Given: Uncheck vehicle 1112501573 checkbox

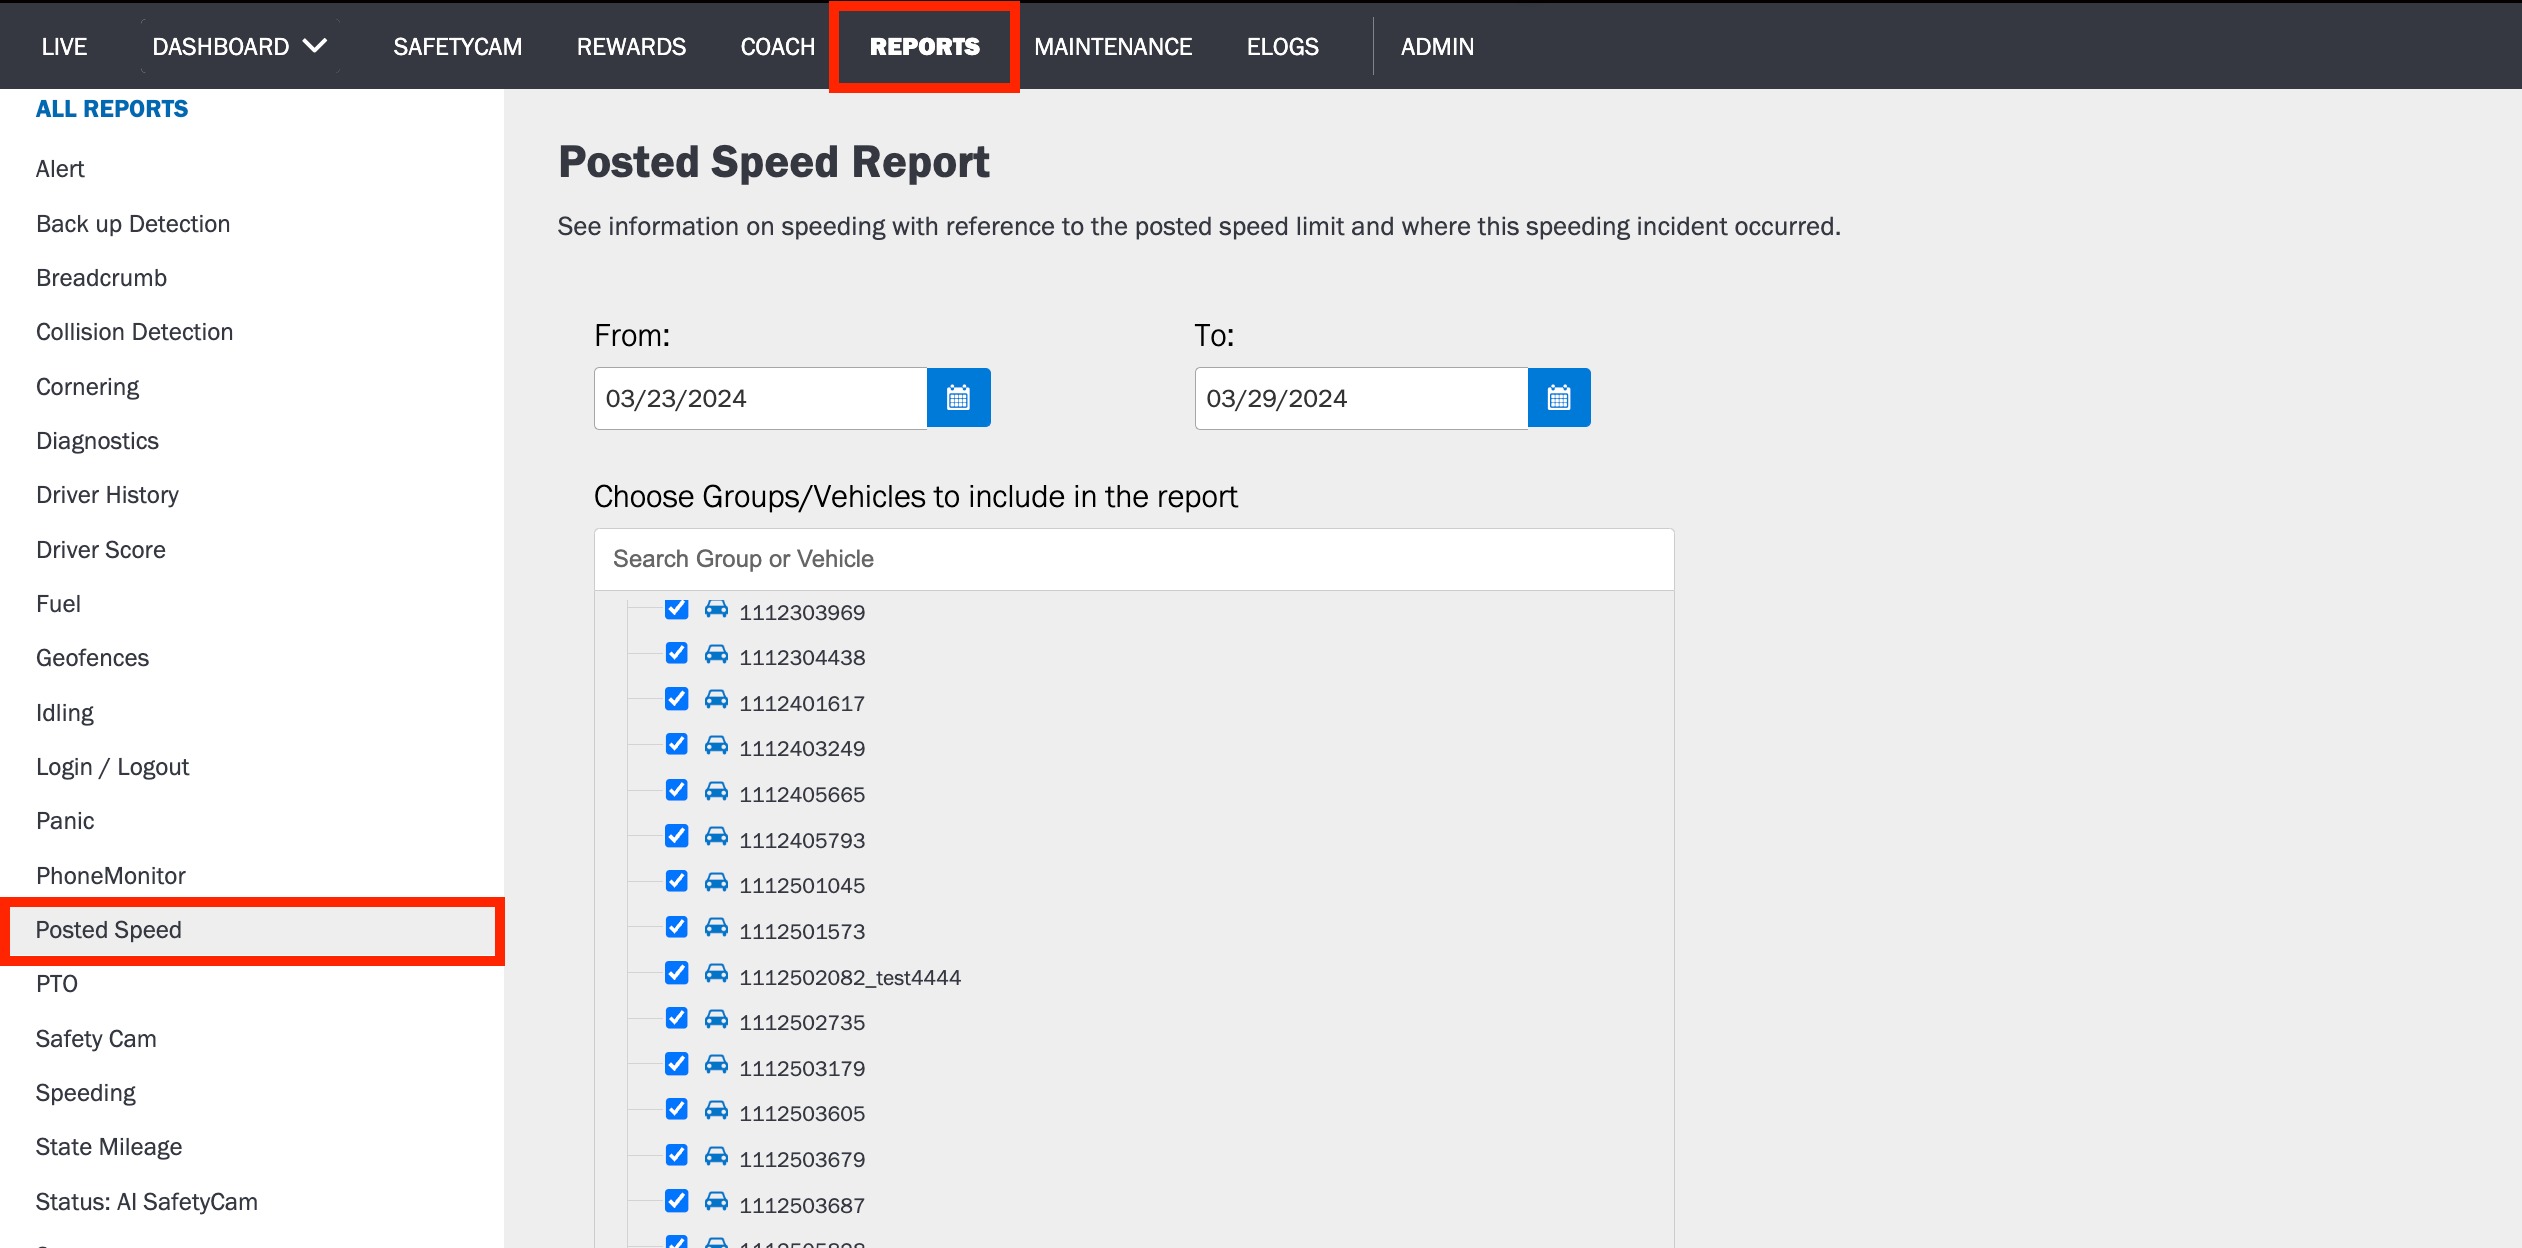Looking at the screenshot, I should (x=677, y=927).
